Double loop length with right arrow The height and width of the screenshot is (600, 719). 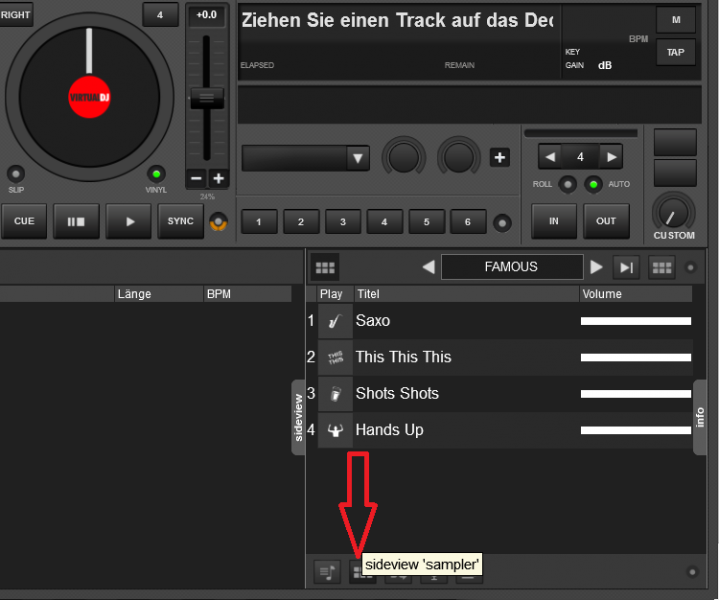tap(611, 157)
